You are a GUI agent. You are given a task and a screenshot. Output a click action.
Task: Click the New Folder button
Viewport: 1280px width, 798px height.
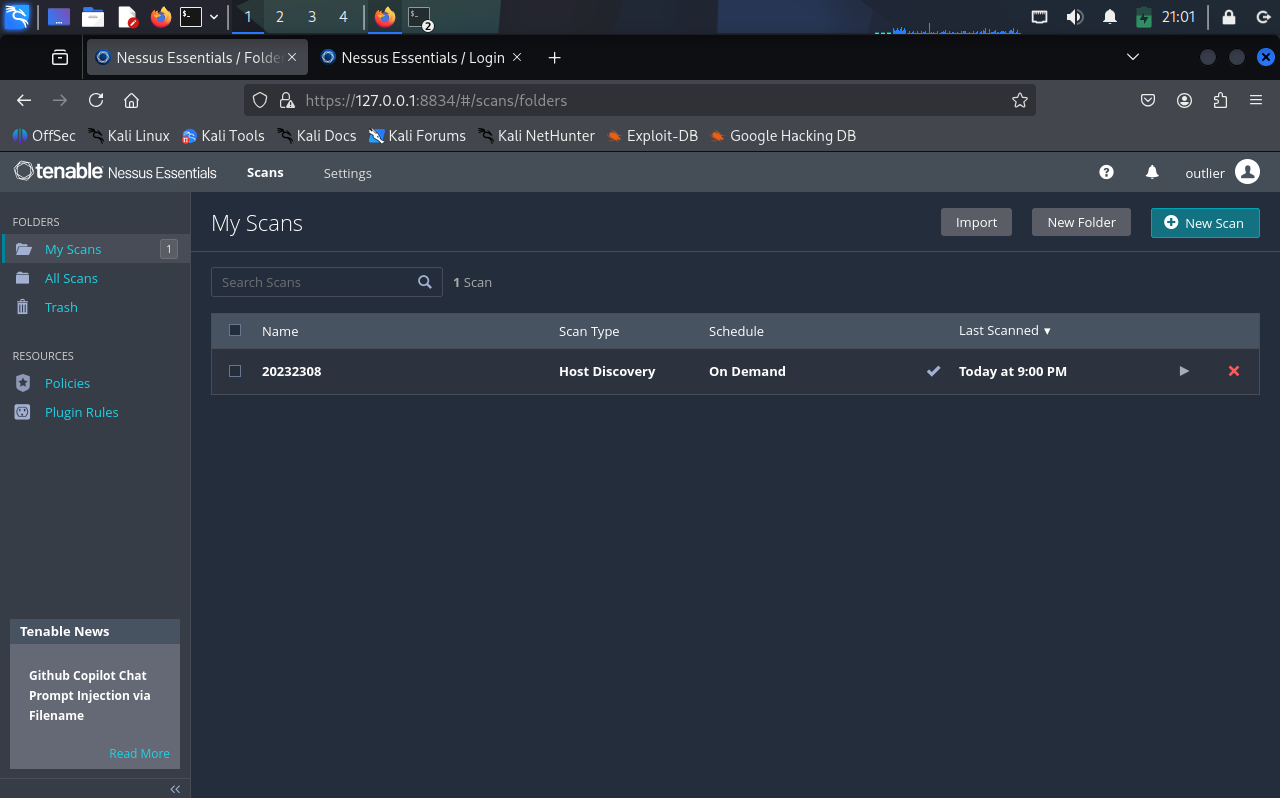click(1081, 222)
